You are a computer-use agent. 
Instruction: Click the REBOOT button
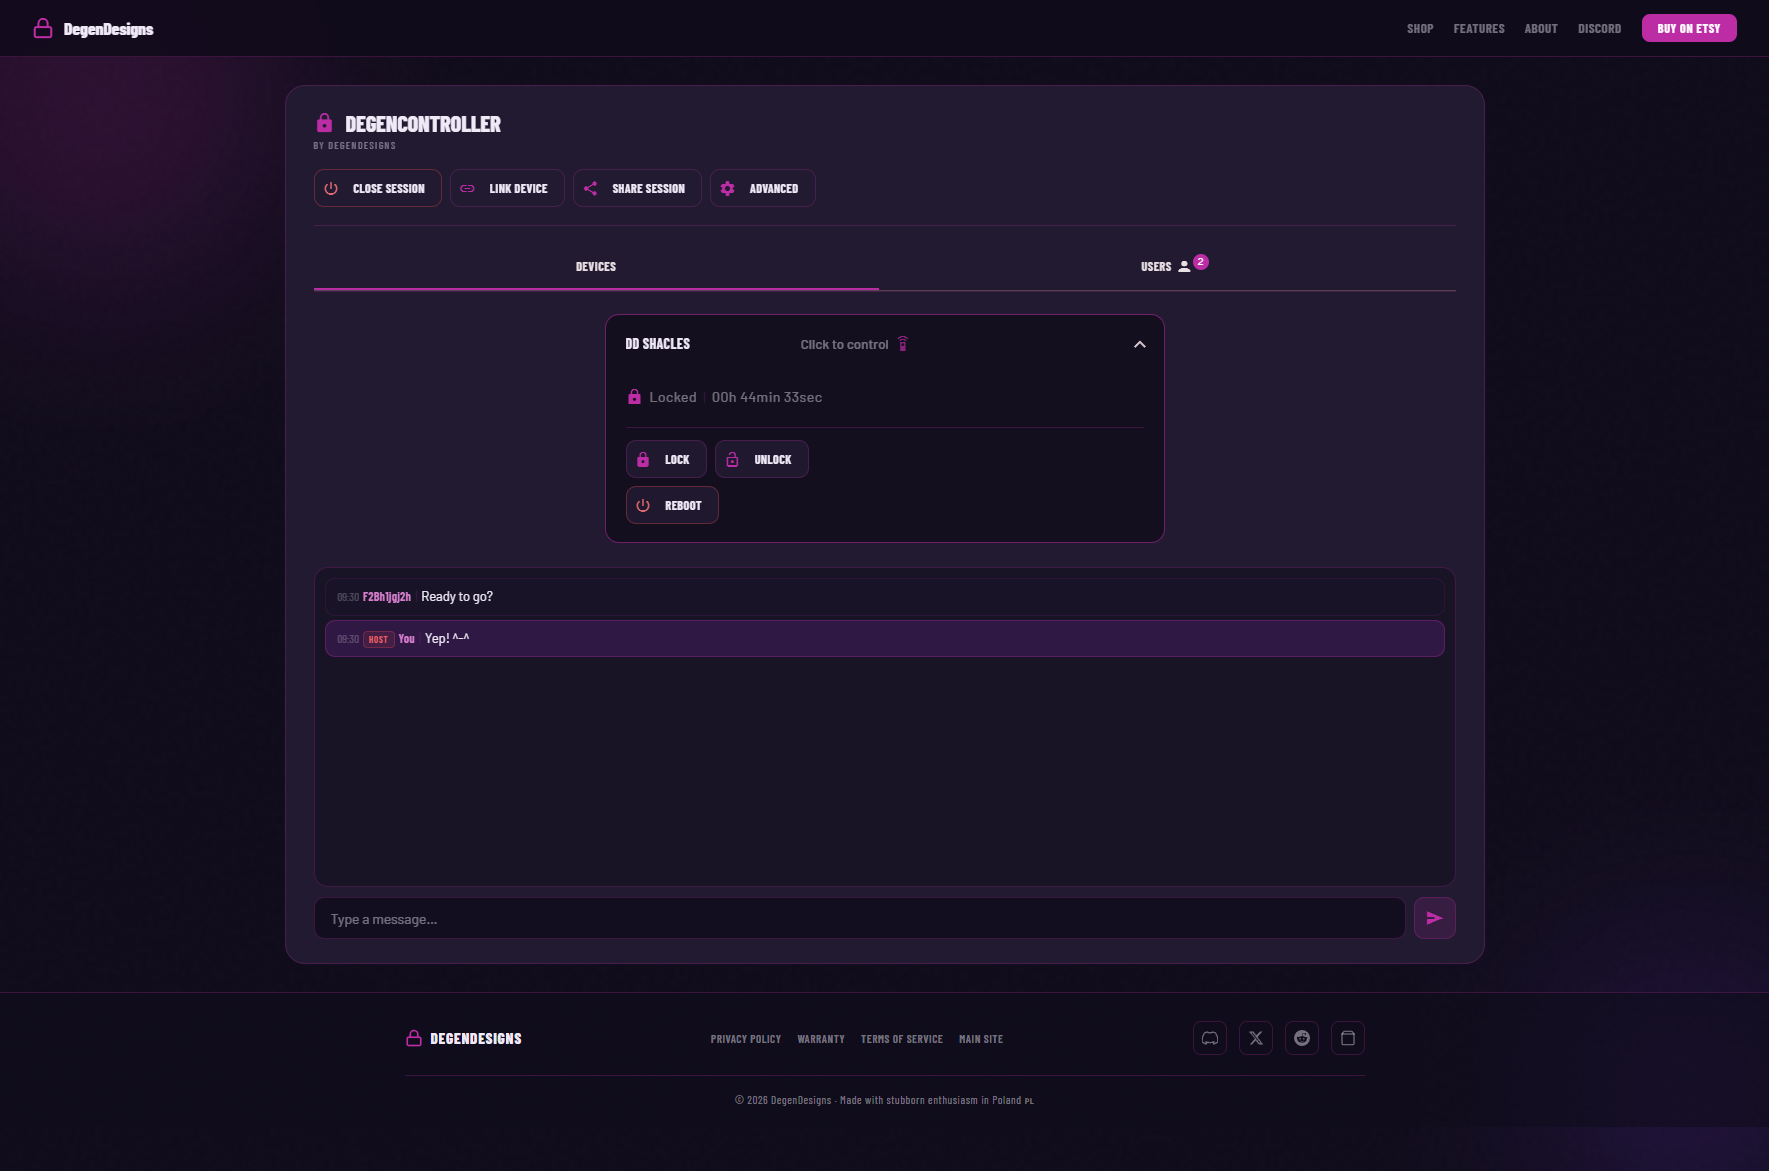coord(672,505)
